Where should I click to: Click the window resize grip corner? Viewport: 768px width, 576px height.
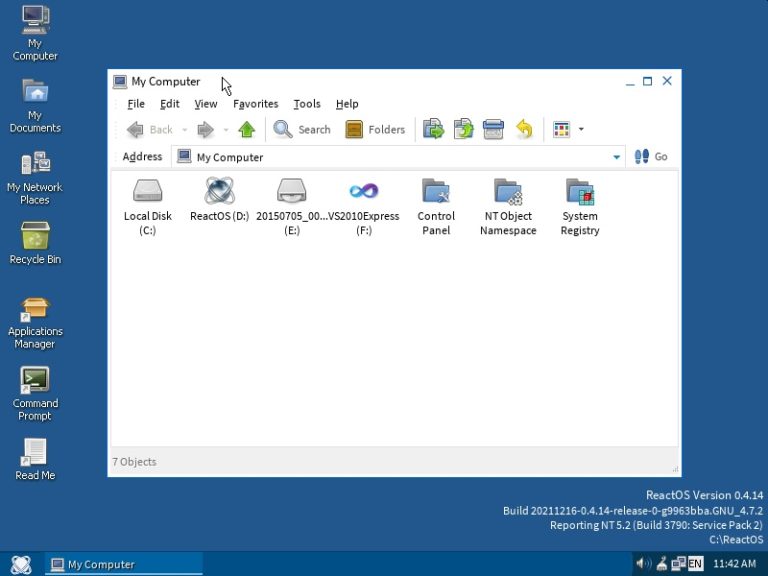675,469
